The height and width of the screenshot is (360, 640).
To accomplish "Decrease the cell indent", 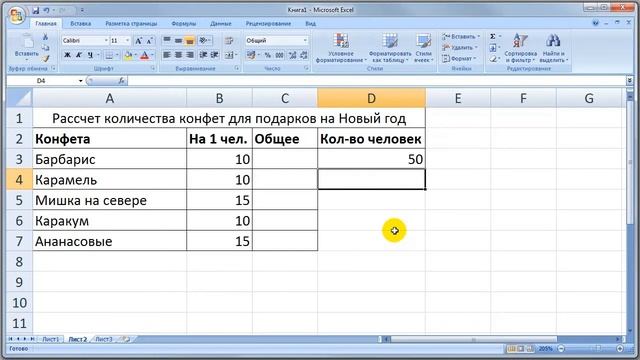I will coord(203,55).
